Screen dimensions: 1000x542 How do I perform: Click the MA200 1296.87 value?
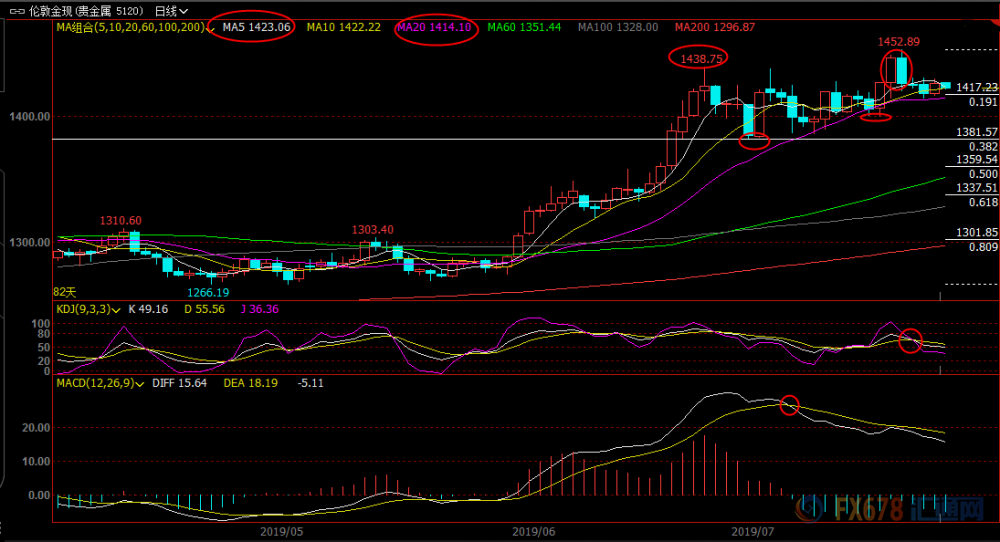tap(715, 27)
